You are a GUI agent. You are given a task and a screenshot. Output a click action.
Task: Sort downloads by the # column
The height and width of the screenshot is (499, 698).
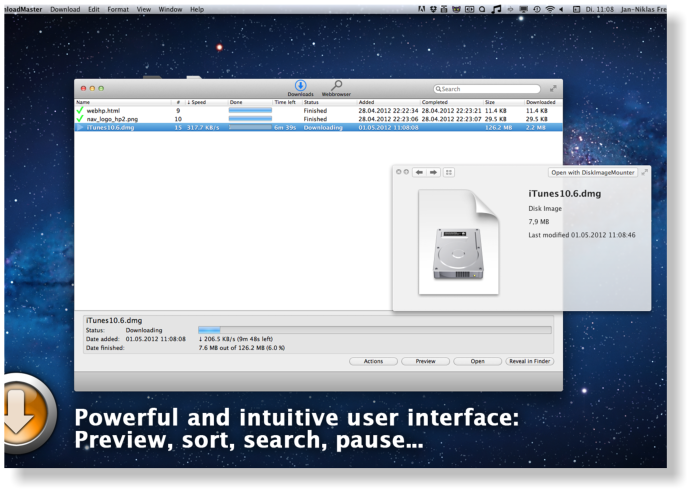tap(178, 102)
